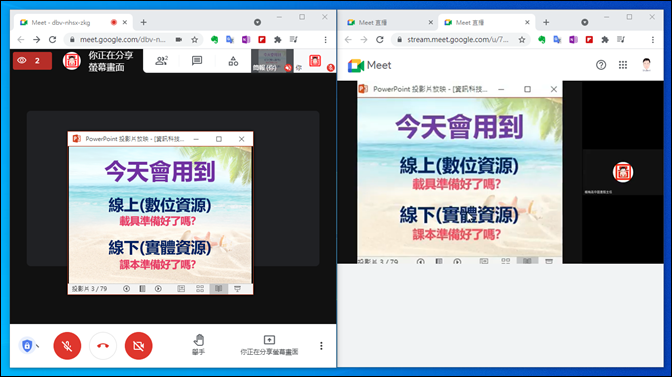Screen dimensions: 672x377
Task: Open Google Translate extension in right window
Action: (558, 39)
